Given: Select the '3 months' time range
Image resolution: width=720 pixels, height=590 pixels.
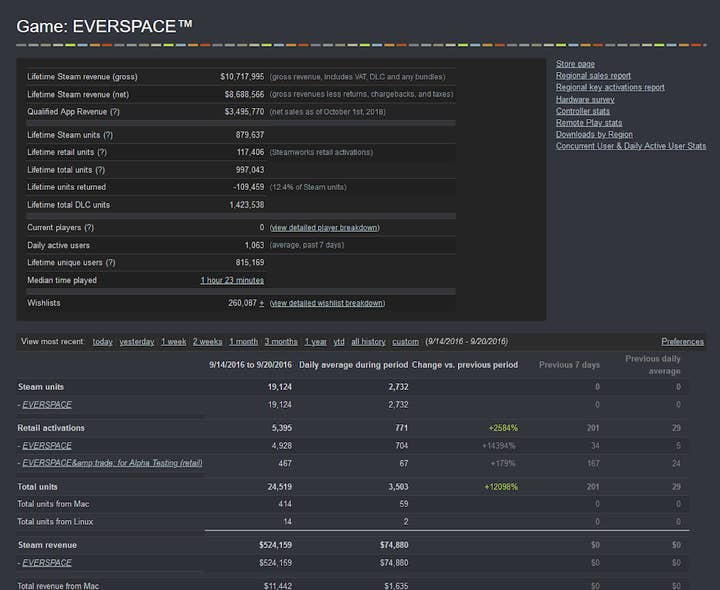Looking at the screenshot, I should pyautogui.click(x=281, y=342).
